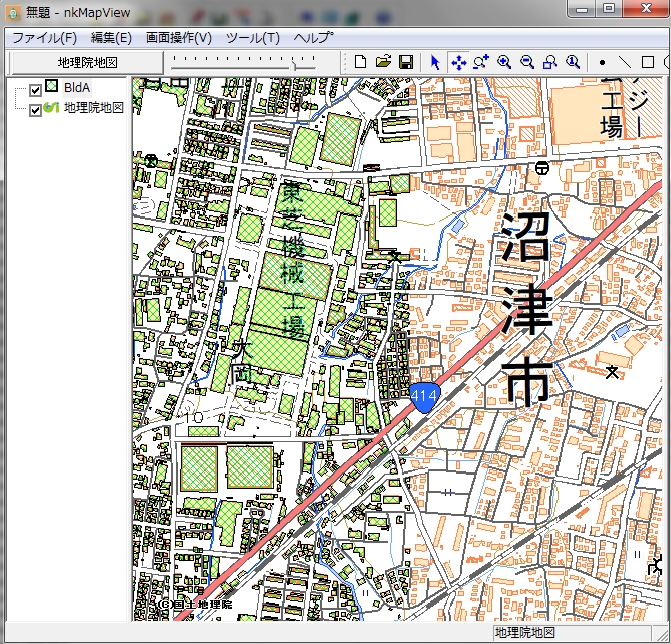Click the New file icon
The width and height of the screenshot is (671, 644).
click(x=361, y=62)
